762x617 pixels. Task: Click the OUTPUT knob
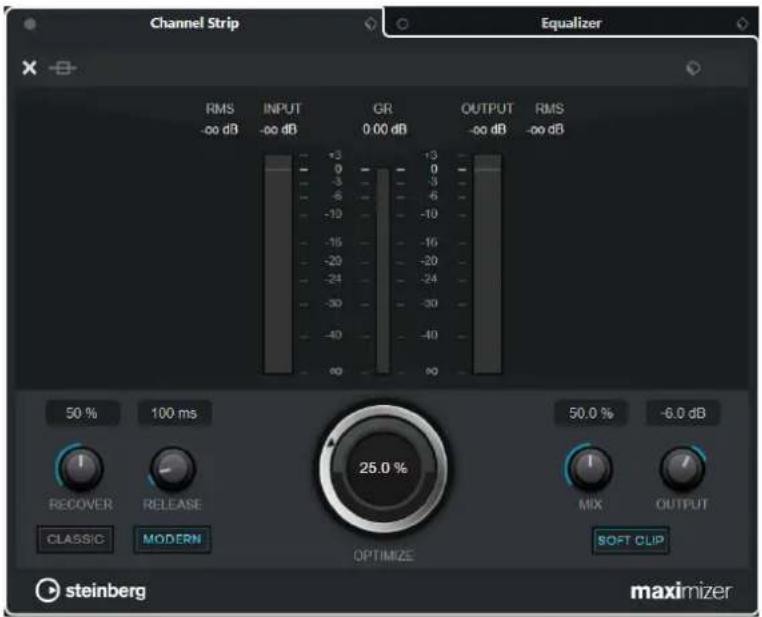click(x=682, y=468)
